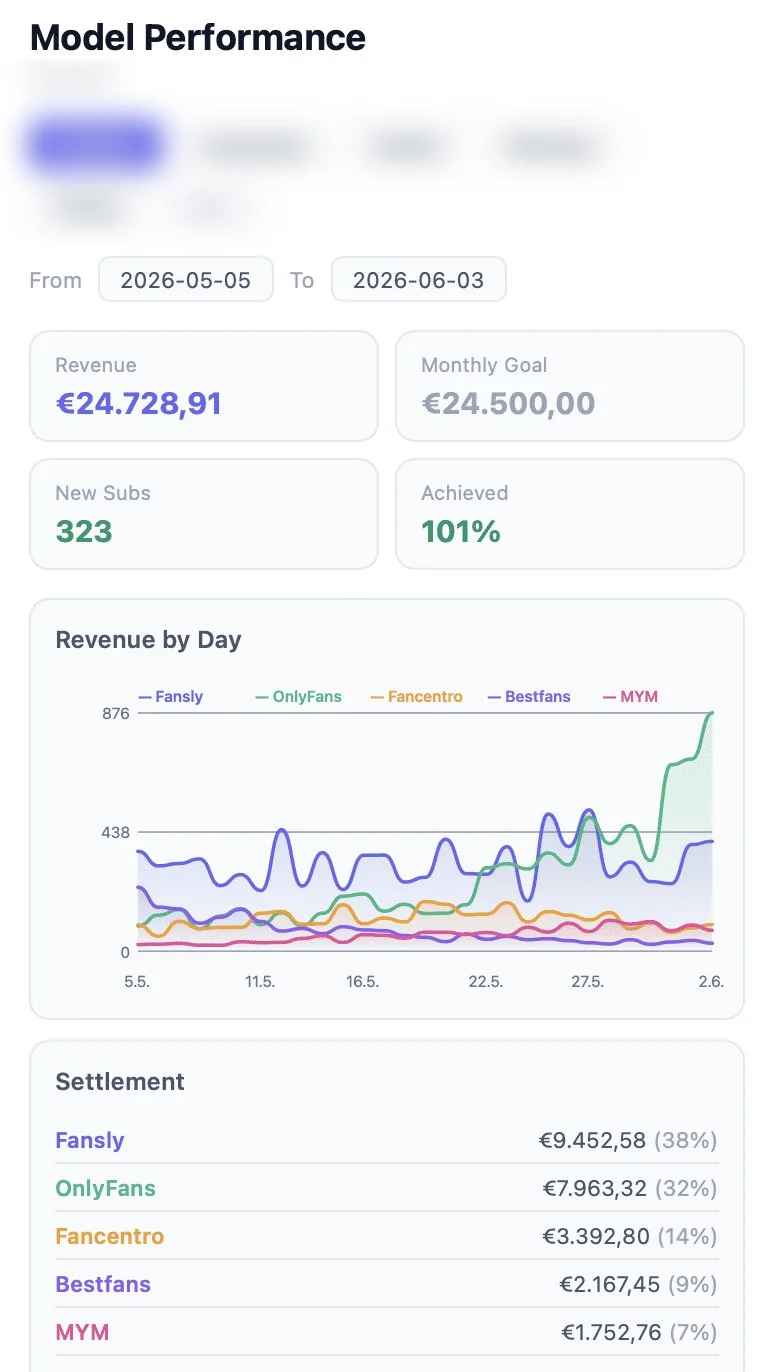Toggle the Fansly series in chart legend
The image size is (768, 1372).
pos(171,697)
